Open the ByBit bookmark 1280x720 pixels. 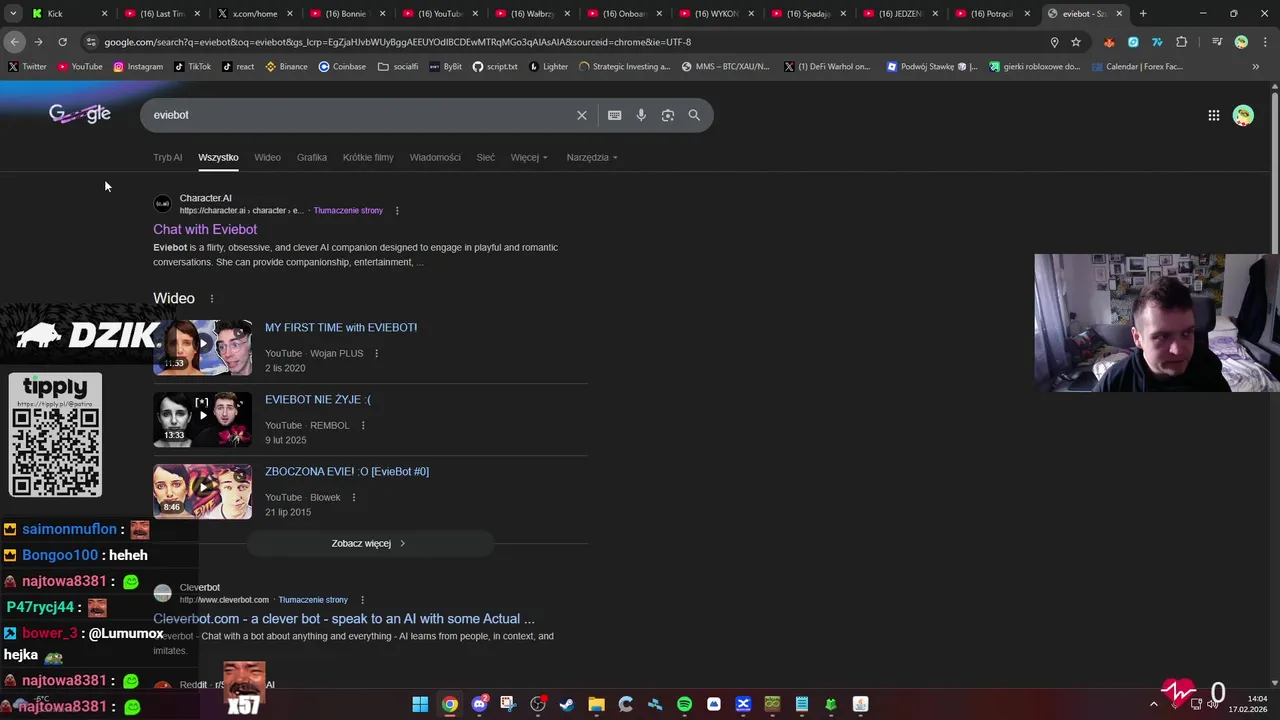point(445,67)
